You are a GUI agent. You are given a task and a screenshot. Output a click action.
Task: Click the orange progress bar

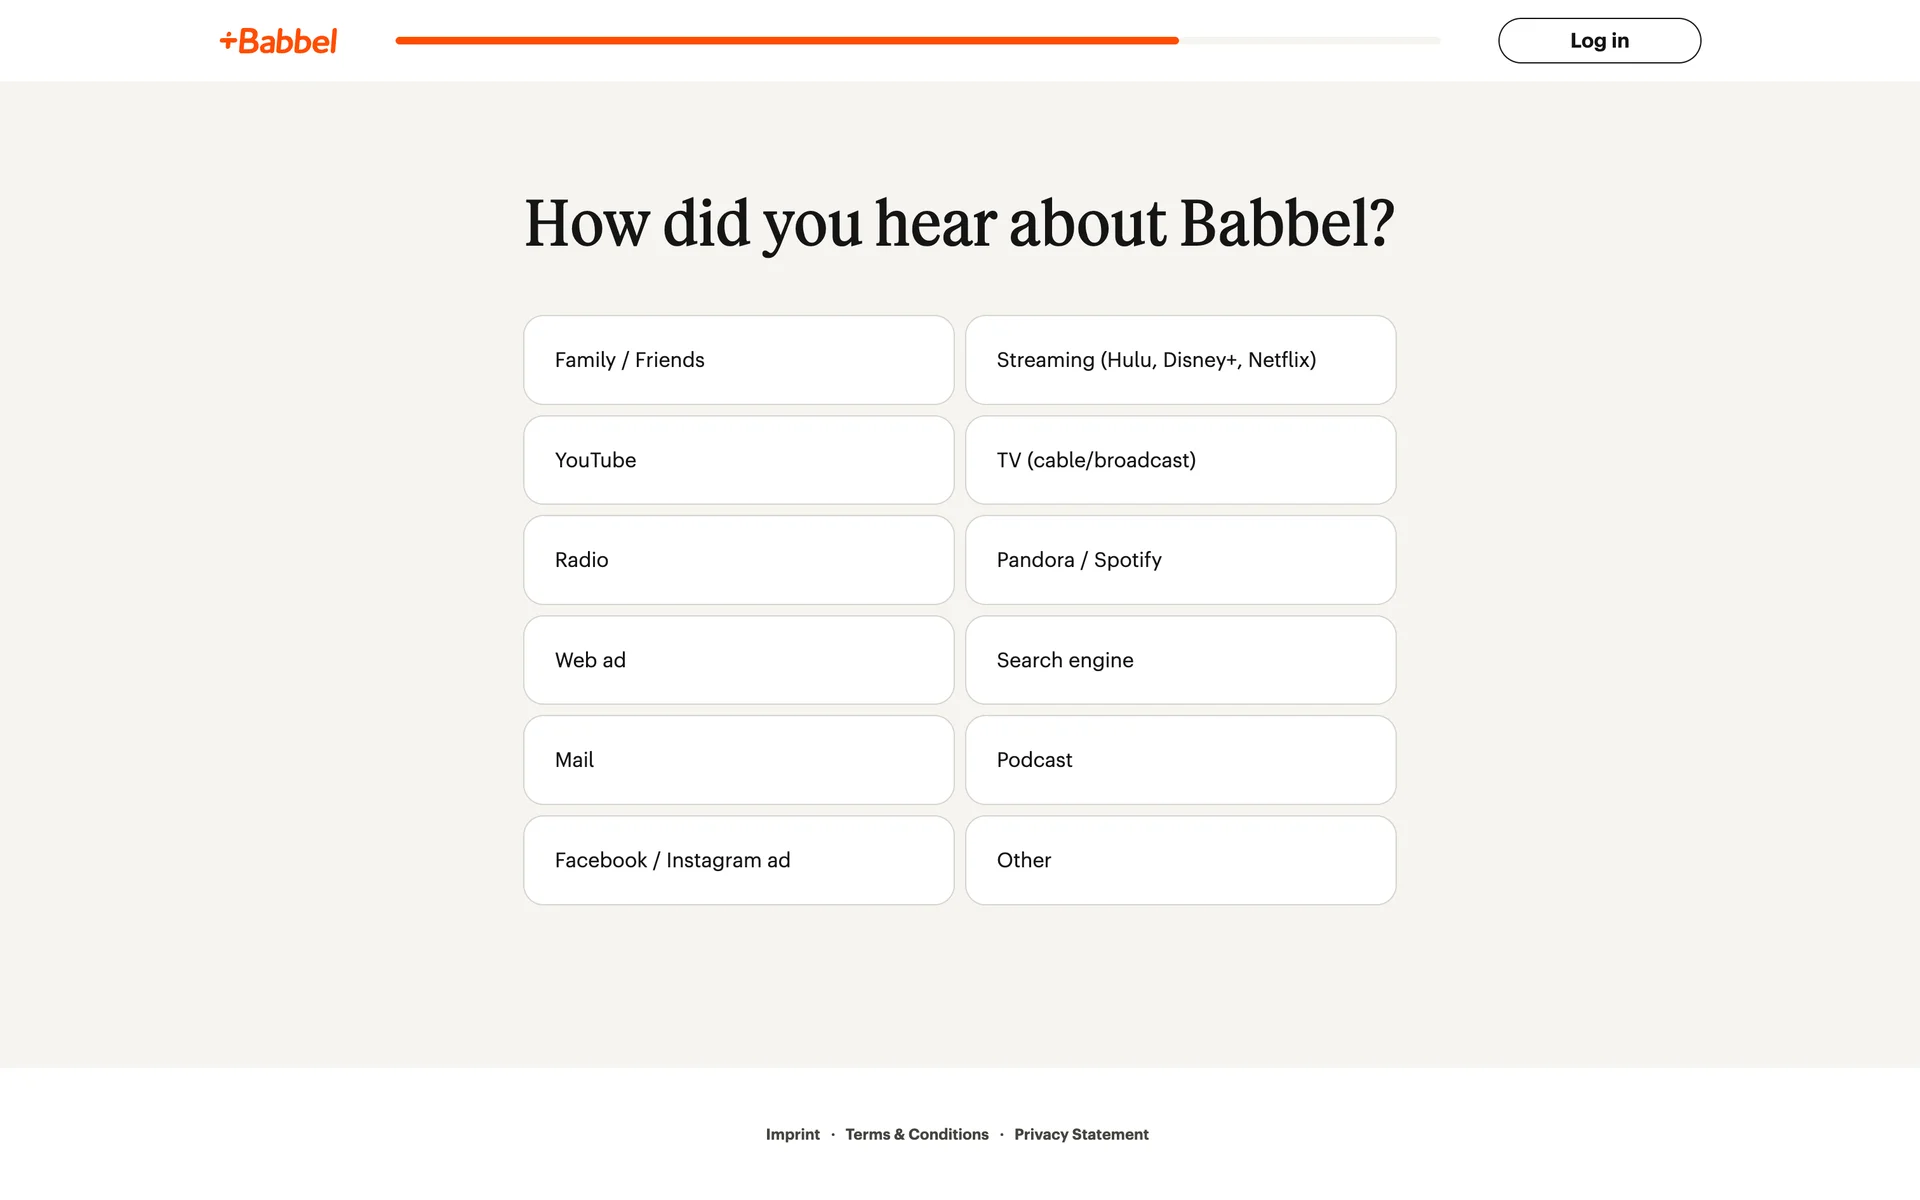pyautogui.click(x=786, y=41)
